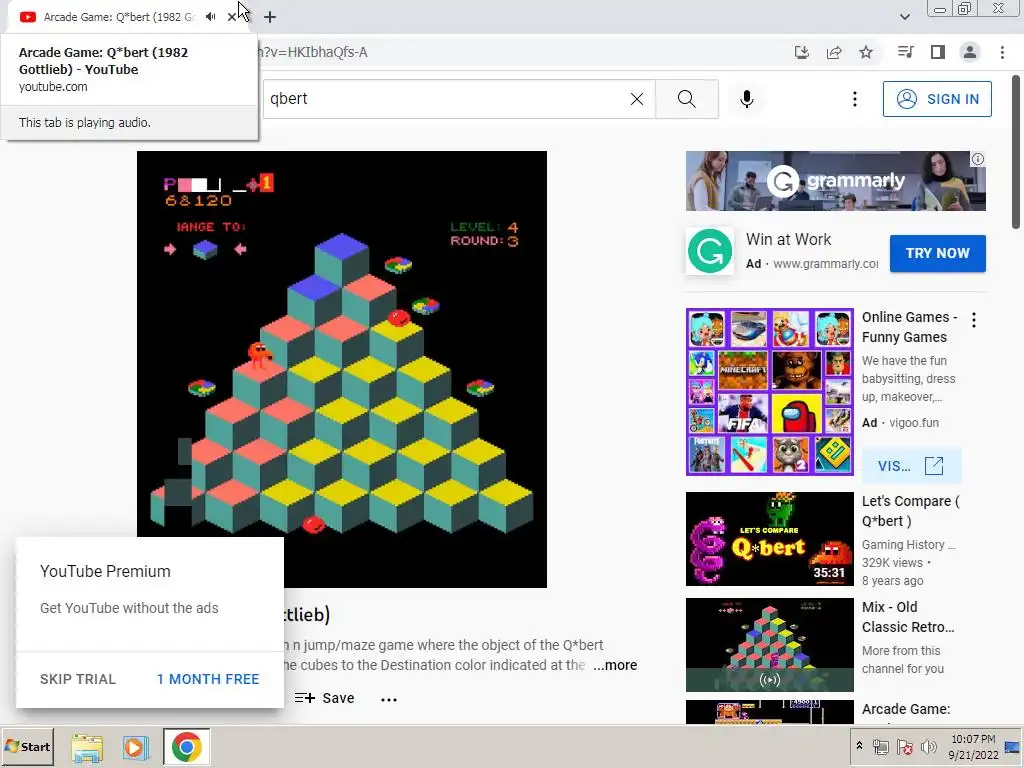Click the Grammarly logo icon

pyautogui.click(x=710, y=251)
